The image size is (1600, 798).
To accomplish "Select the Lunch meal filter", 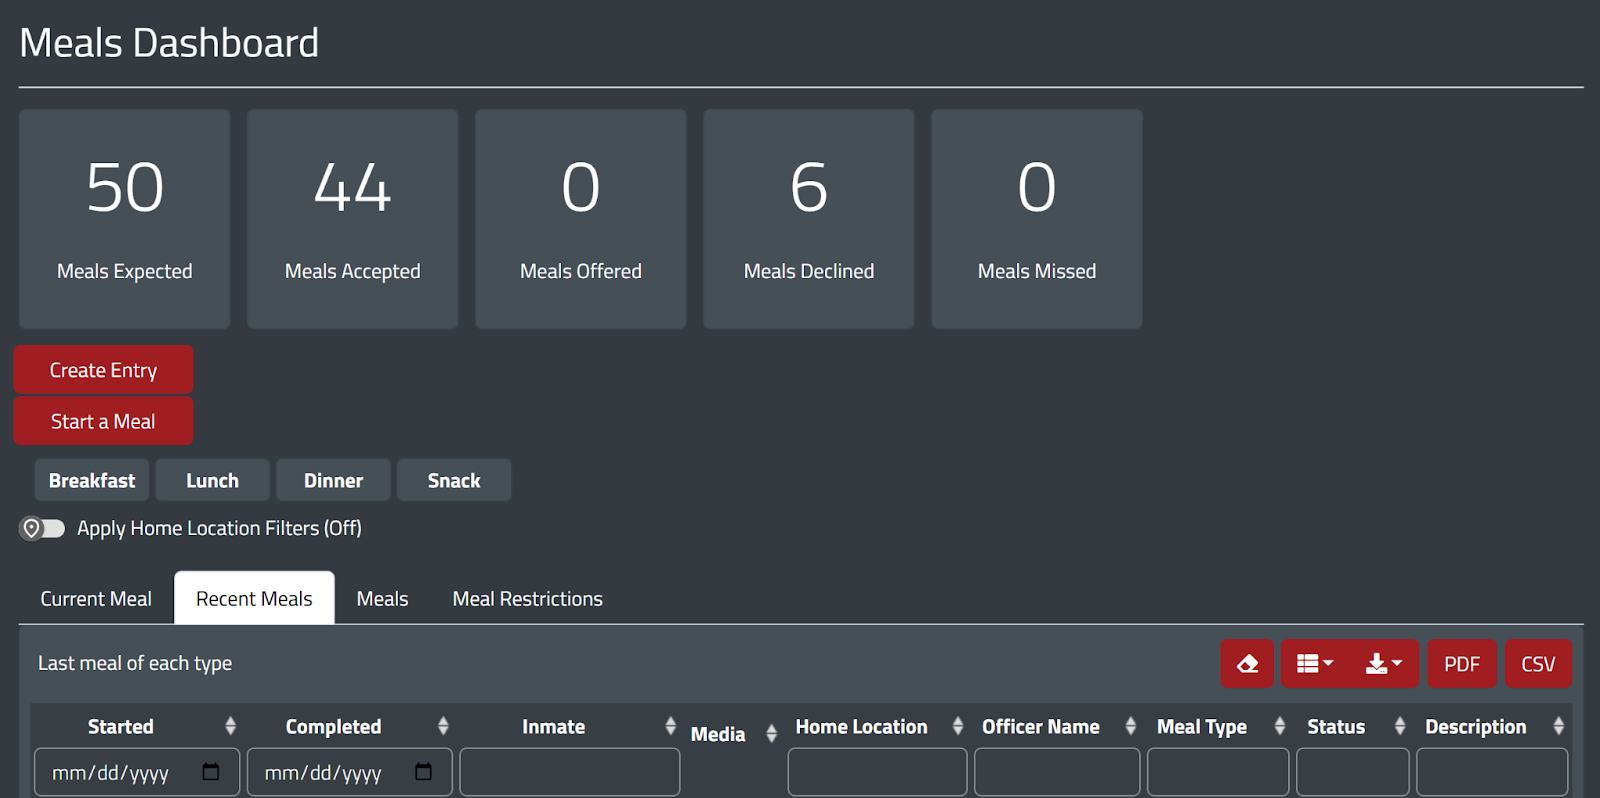I will (212, 481).
